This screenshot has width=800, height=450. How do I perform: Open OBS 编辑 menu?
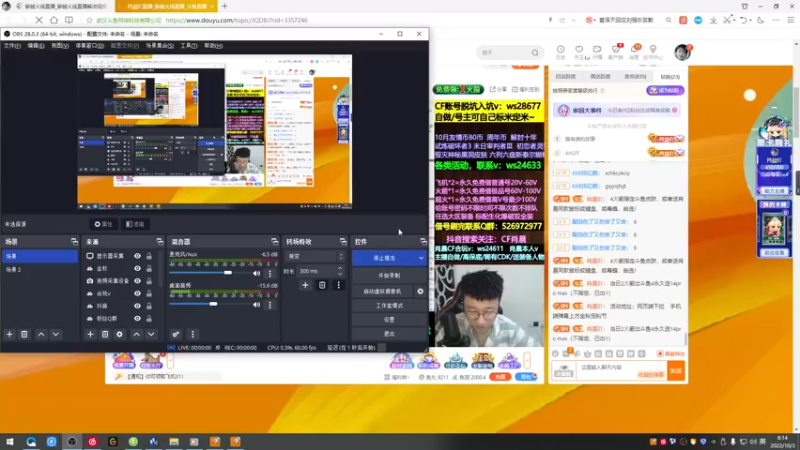pos(36,45)
